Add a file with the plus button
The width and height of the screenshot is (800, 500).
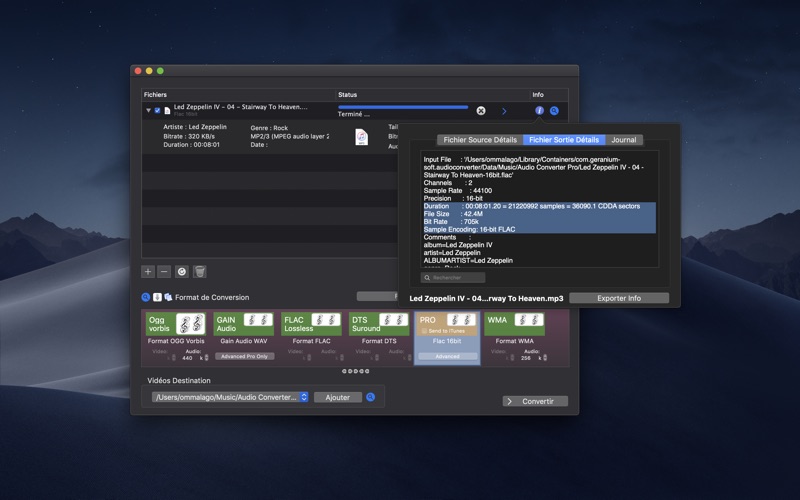(148, 271)
